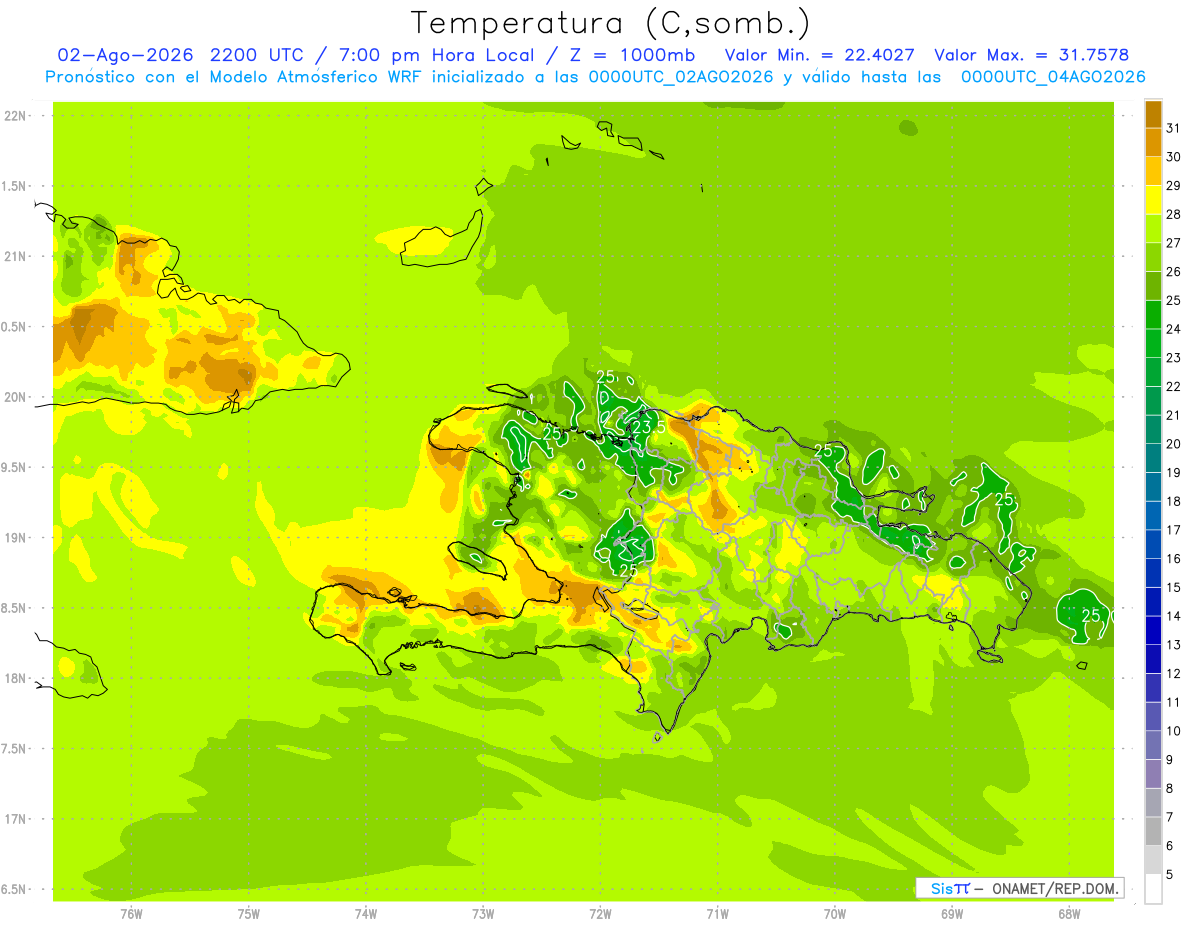Viewport: 1200px width, 927px height.
Task: Click the 76W longitude axis label
Action: [x=131, y=914]
